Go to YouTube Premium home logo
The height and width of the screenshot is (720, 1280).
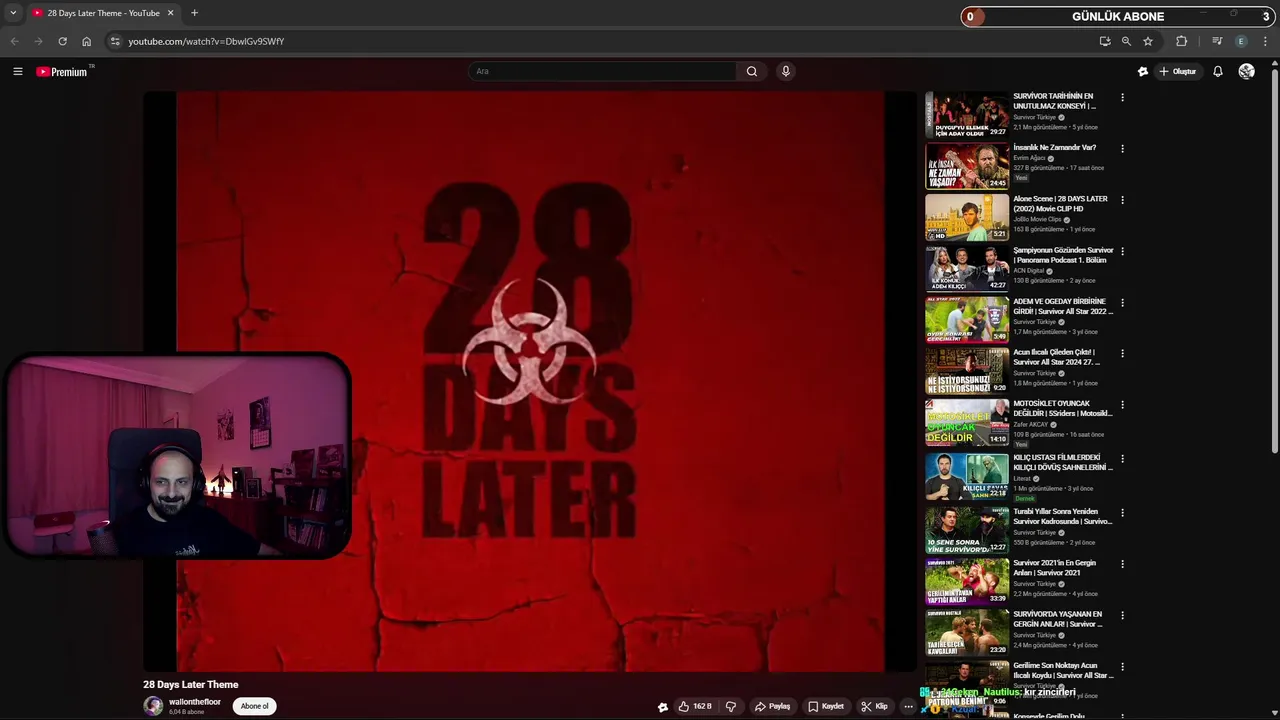(x=63, y=72)
